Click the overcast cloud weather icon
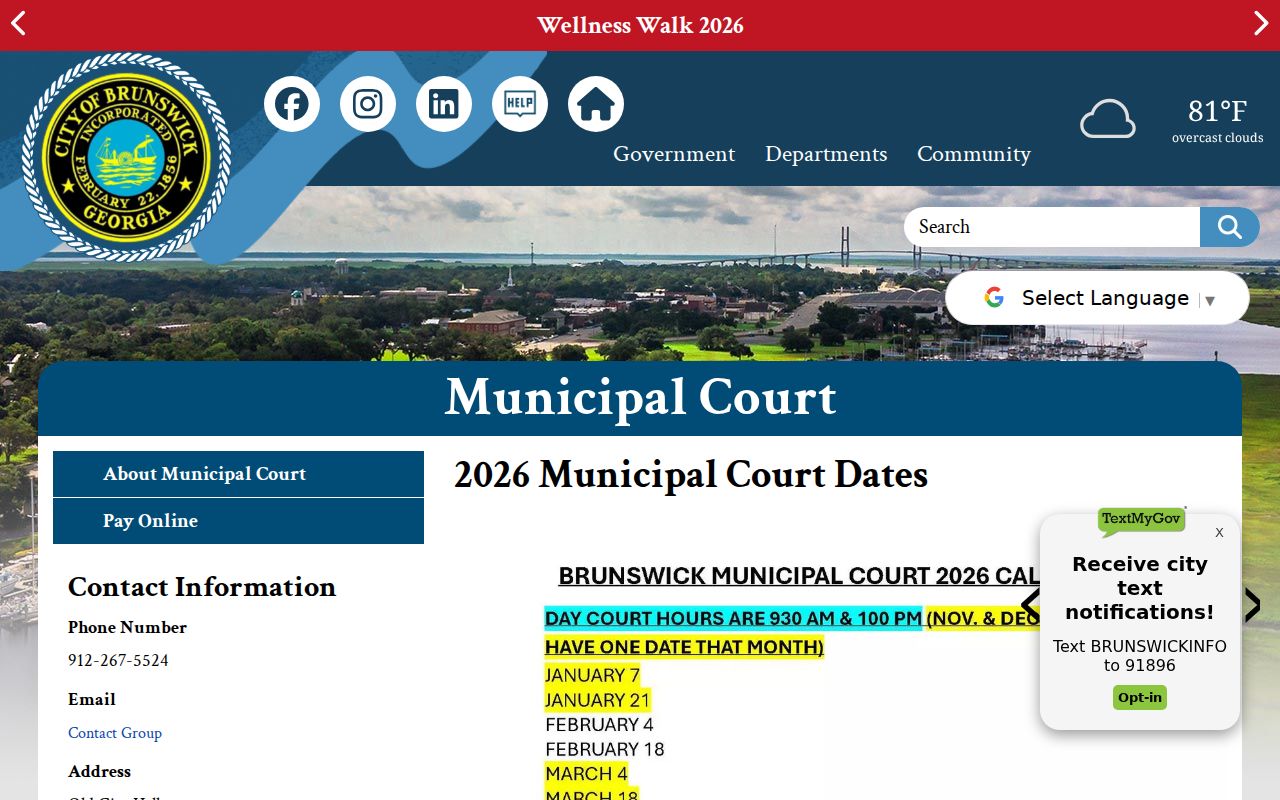This screenshot has height=800, width=1280. click(1108, 120)
